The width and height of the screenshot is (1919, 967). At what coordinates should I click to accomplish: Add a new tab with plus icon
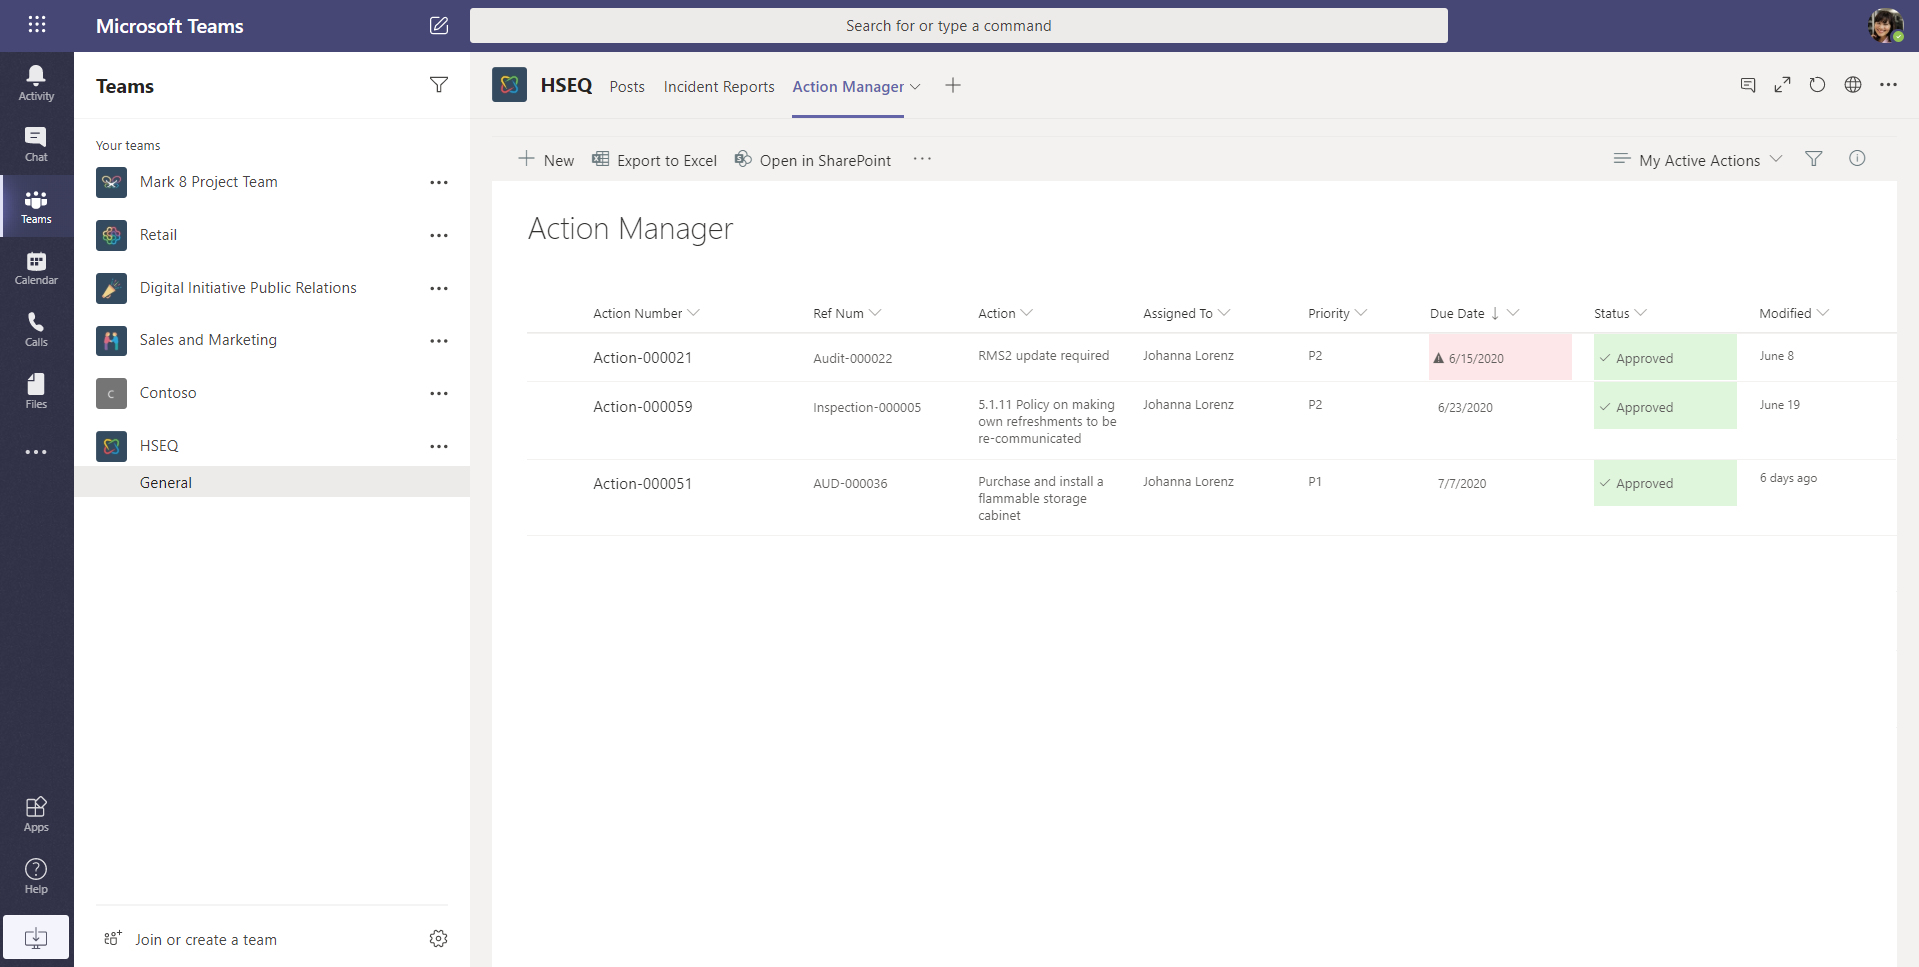(953, 85)
